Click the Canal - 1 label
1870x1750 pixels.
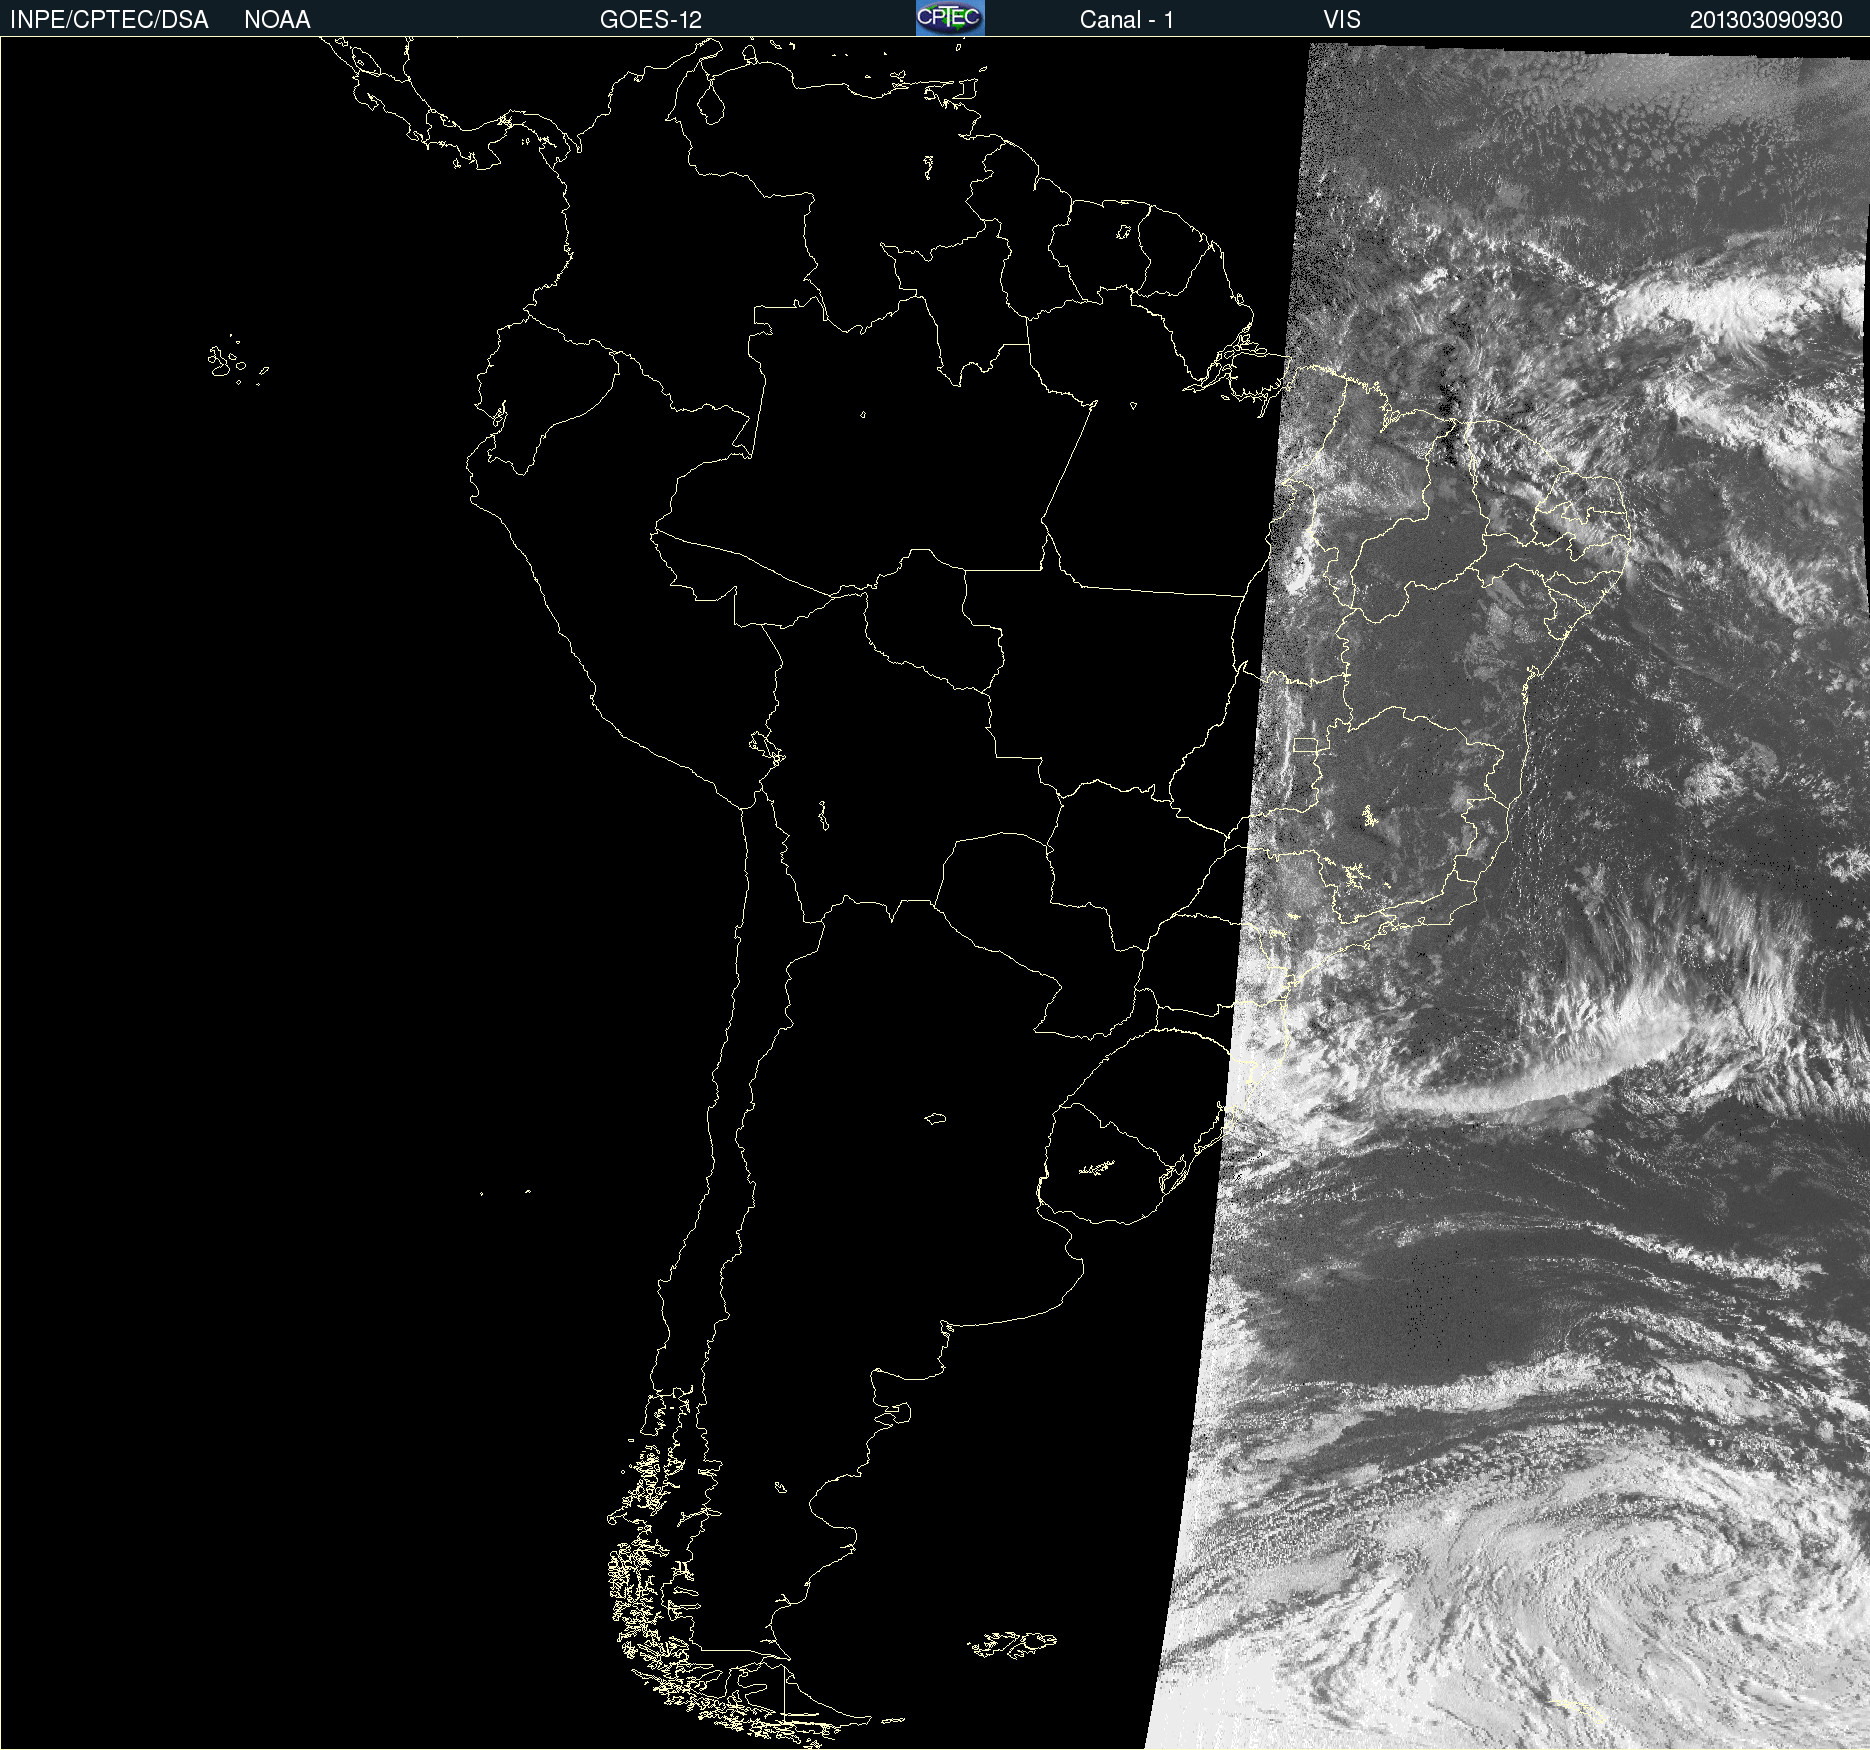1126,20
